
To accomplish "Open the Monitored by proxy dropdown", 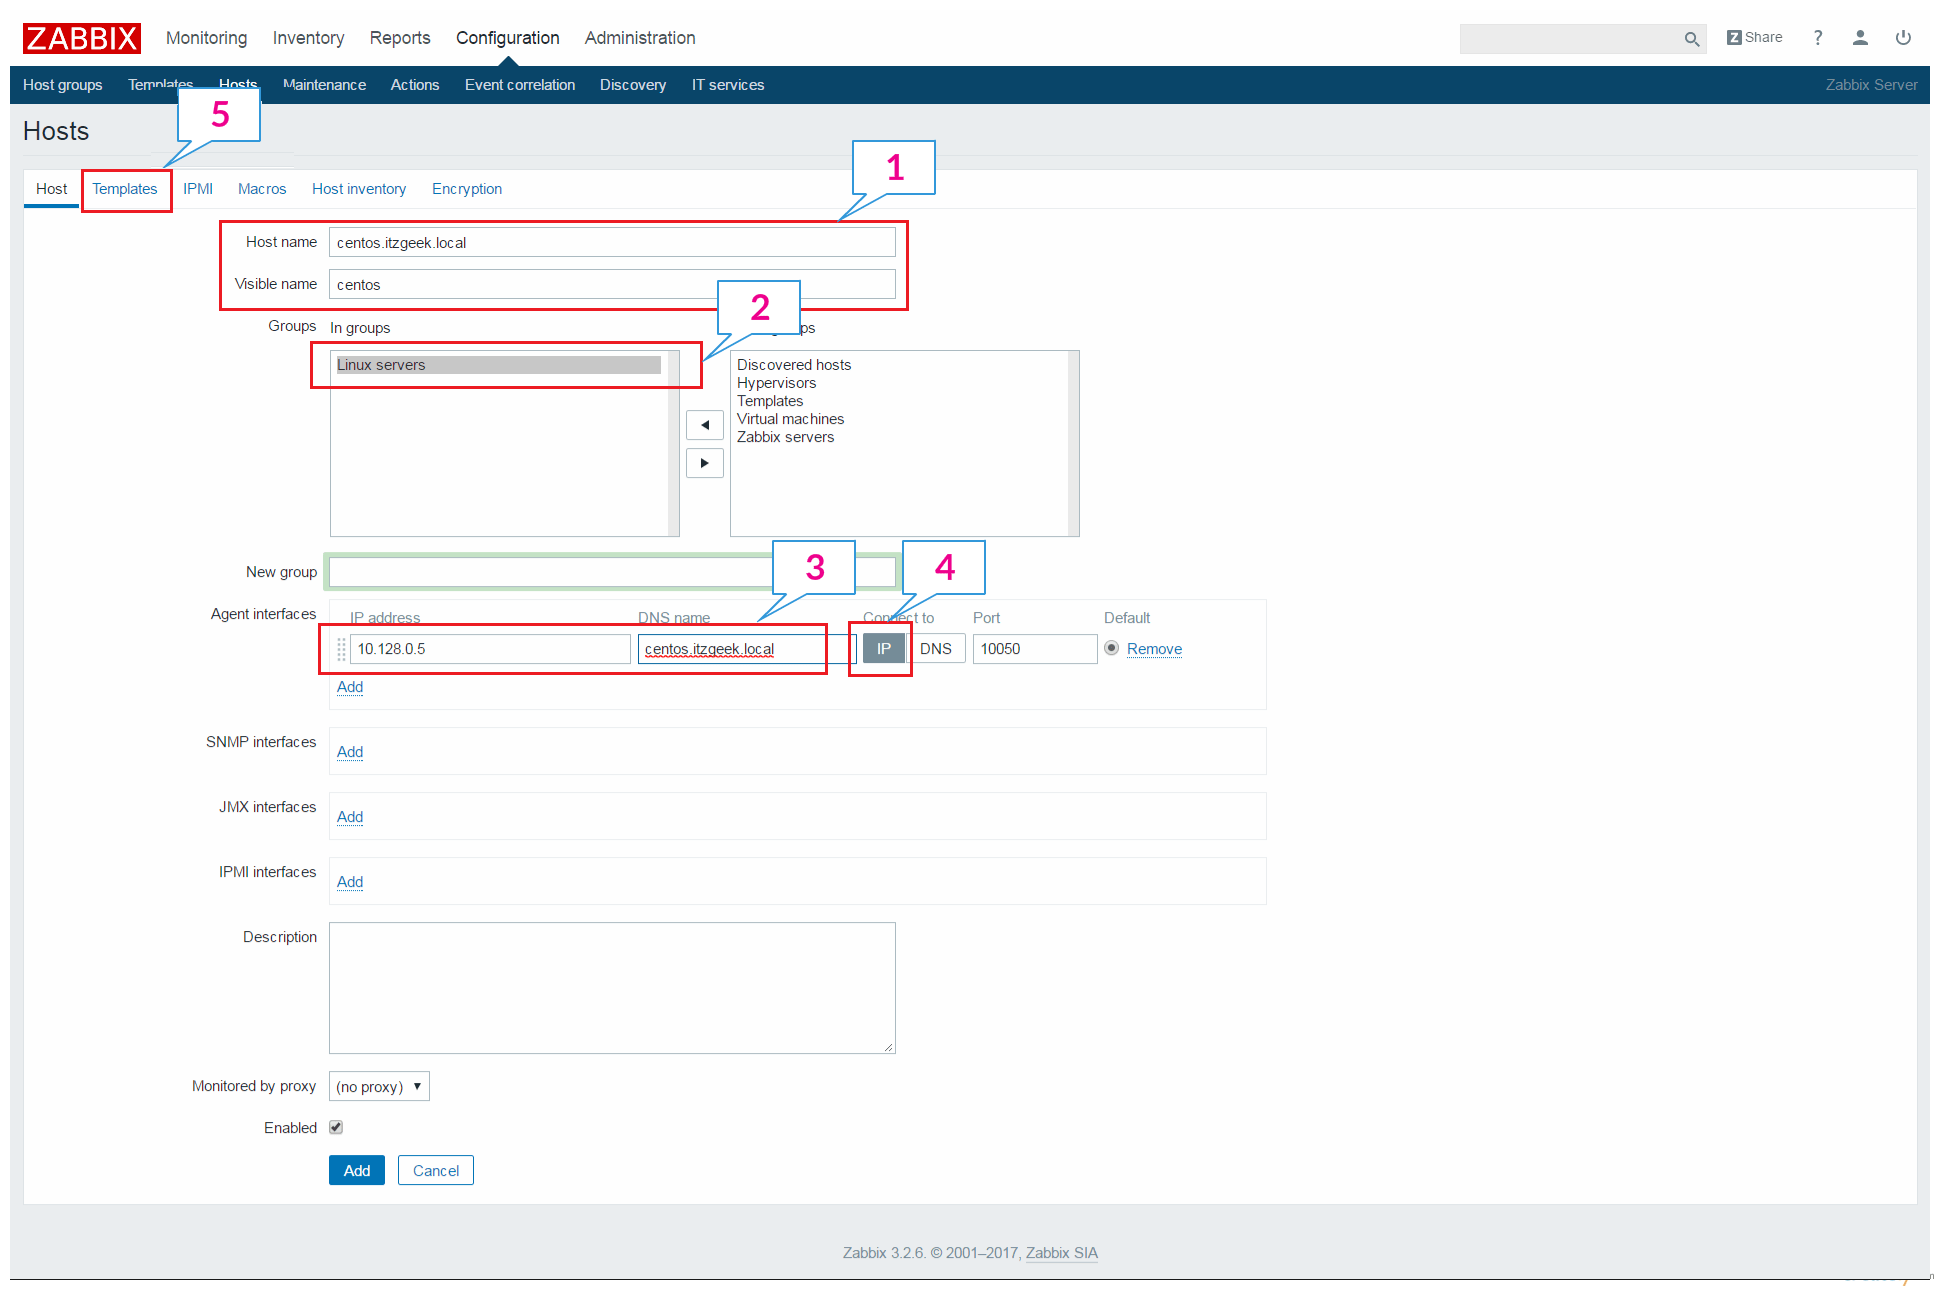I will click(x=379, y=1086).
